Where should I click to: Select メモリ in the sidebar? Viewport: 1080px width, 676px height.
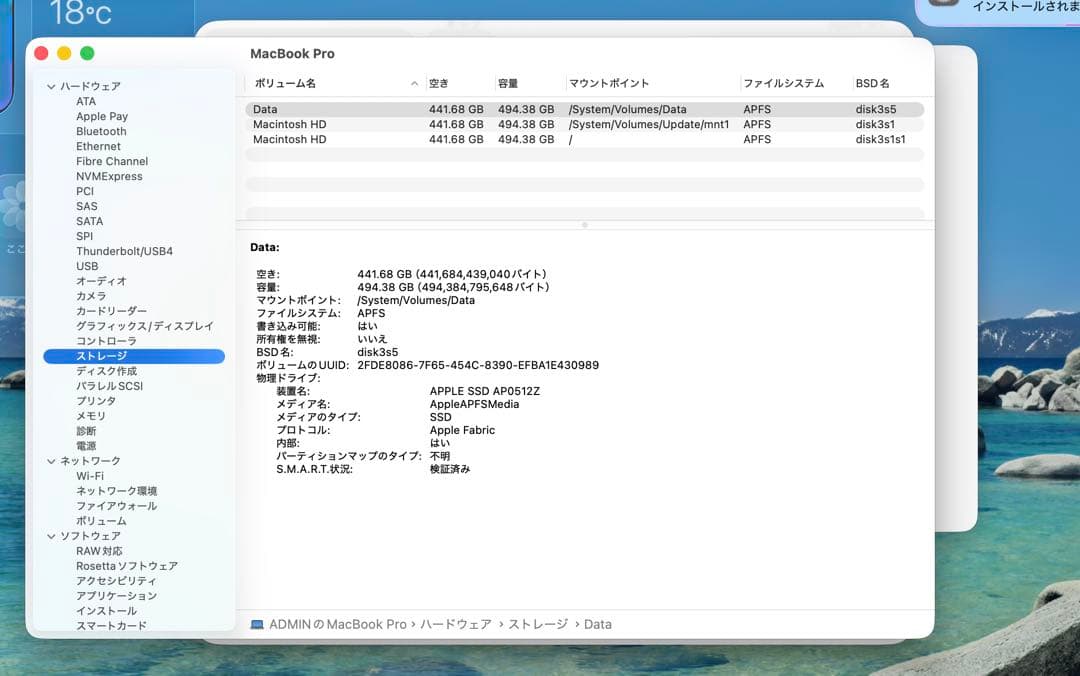[x=91, y=416]
